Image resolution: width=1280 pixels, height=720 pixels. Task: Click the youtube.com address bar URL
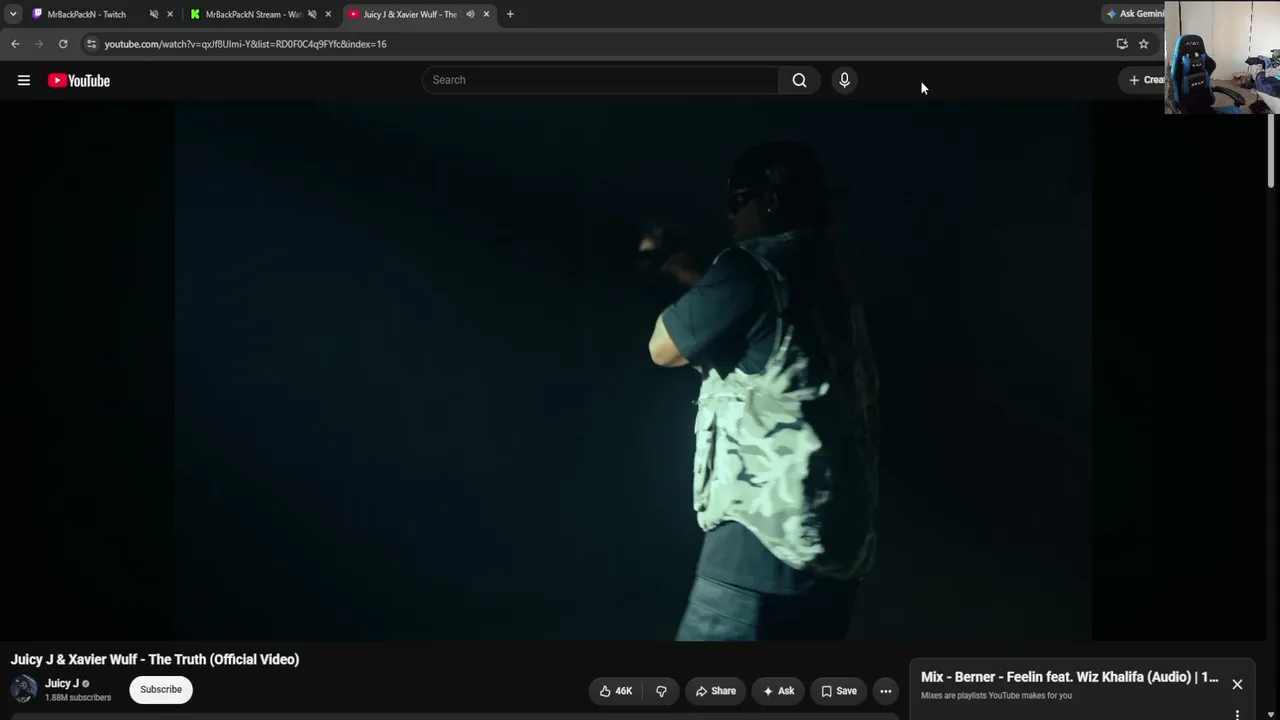pos(245,44)
